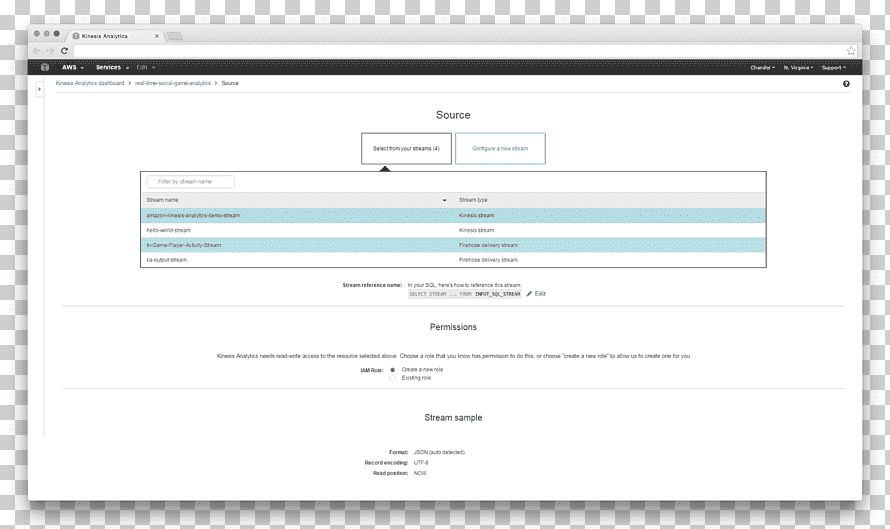Click the UTF-8 record encoding value
Screen dimensions: 890x529
point(421,463)
